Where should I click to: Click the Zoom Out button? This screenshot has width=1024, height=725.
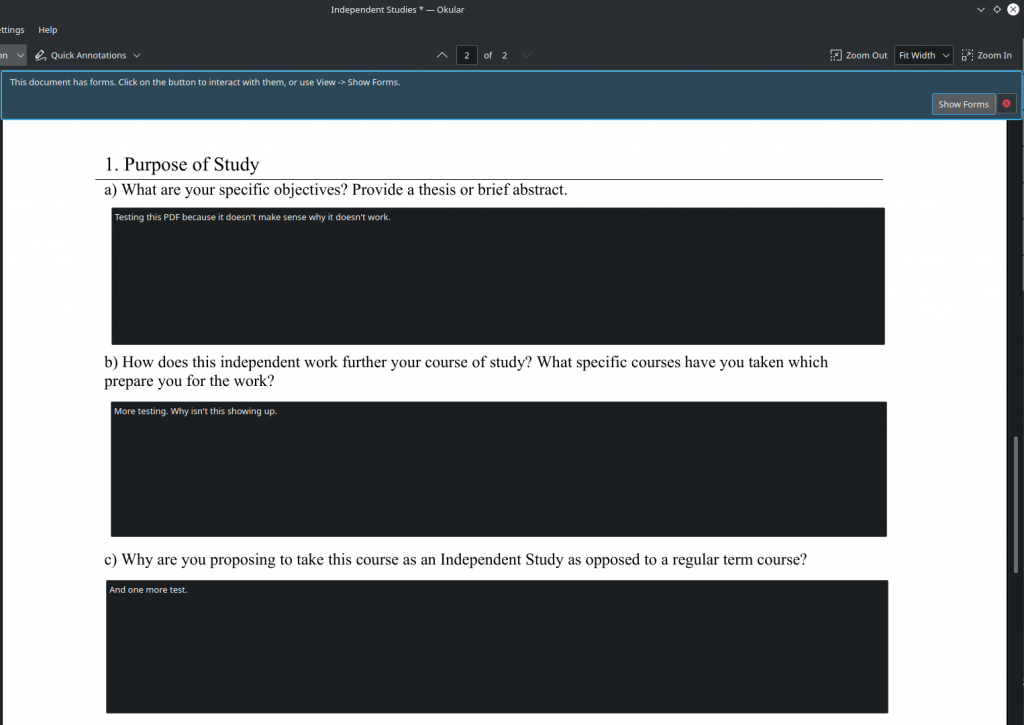pyautogui.click(x=859, y=56)
